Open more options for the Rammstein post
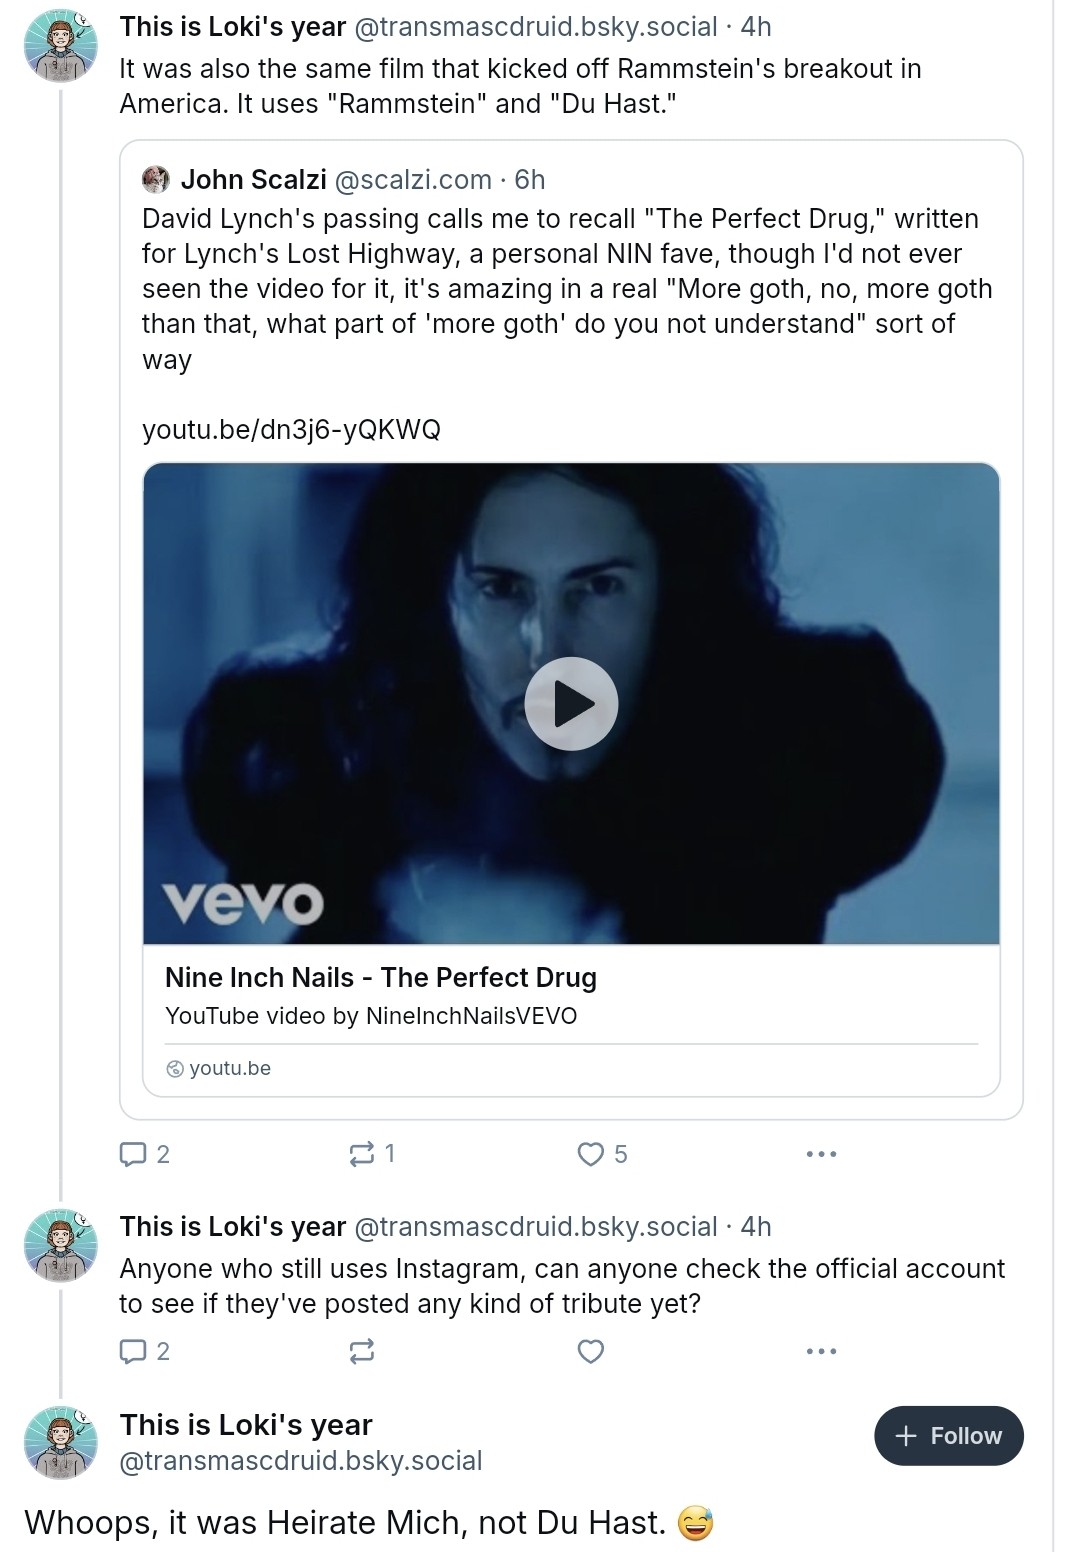1080x1552 pixels. (x=821, y=1154)
